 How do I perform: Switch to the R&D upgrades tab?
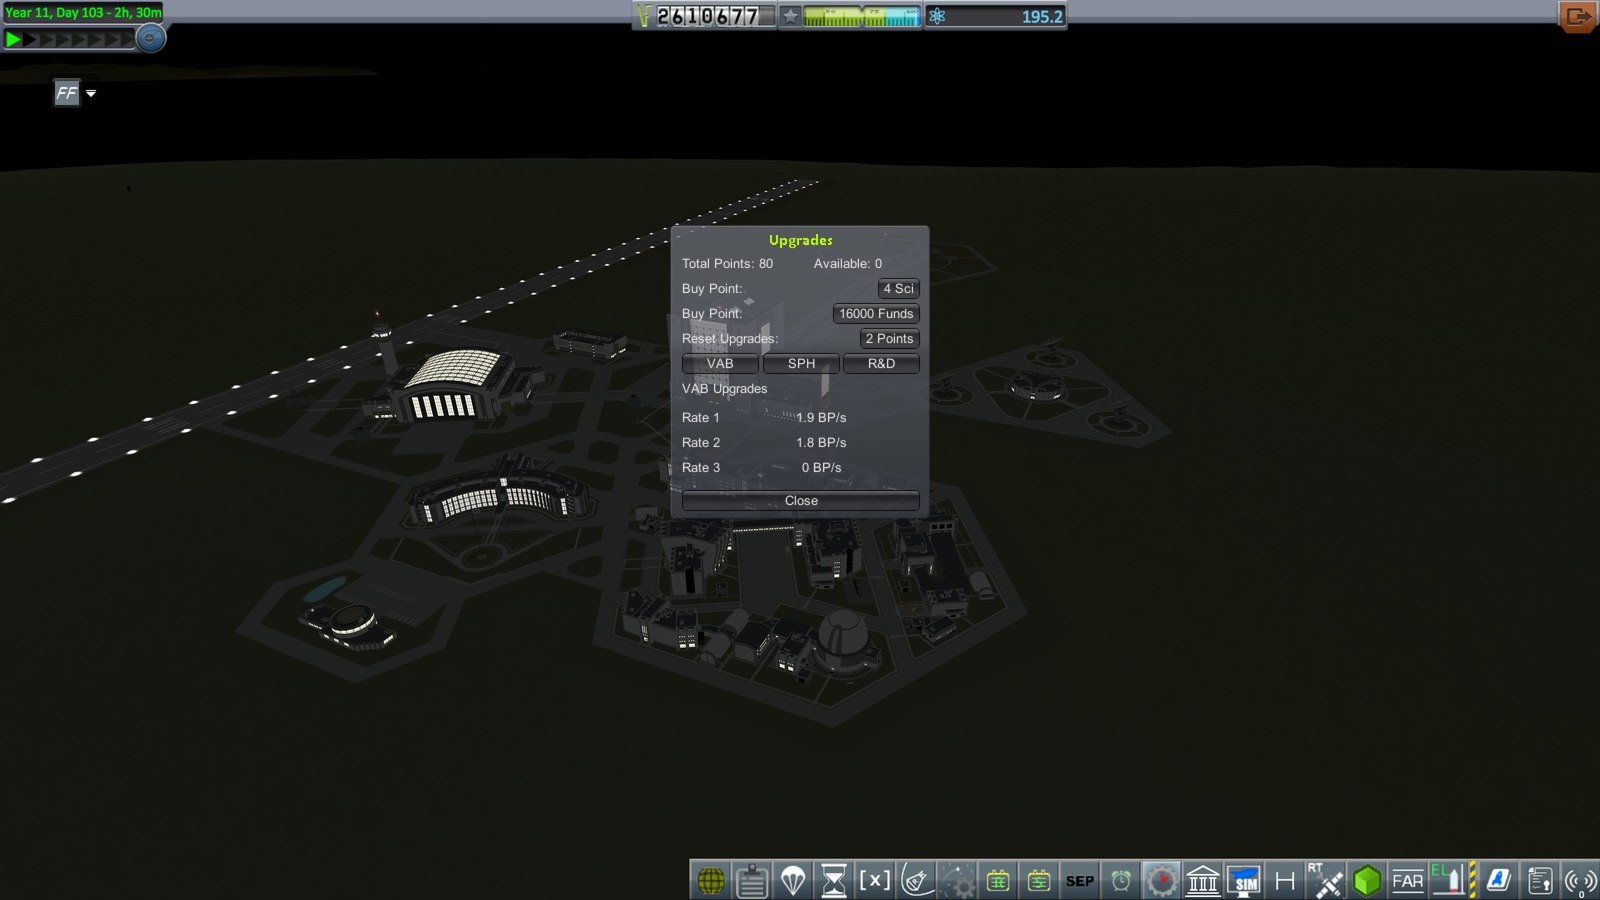[881, 364]
